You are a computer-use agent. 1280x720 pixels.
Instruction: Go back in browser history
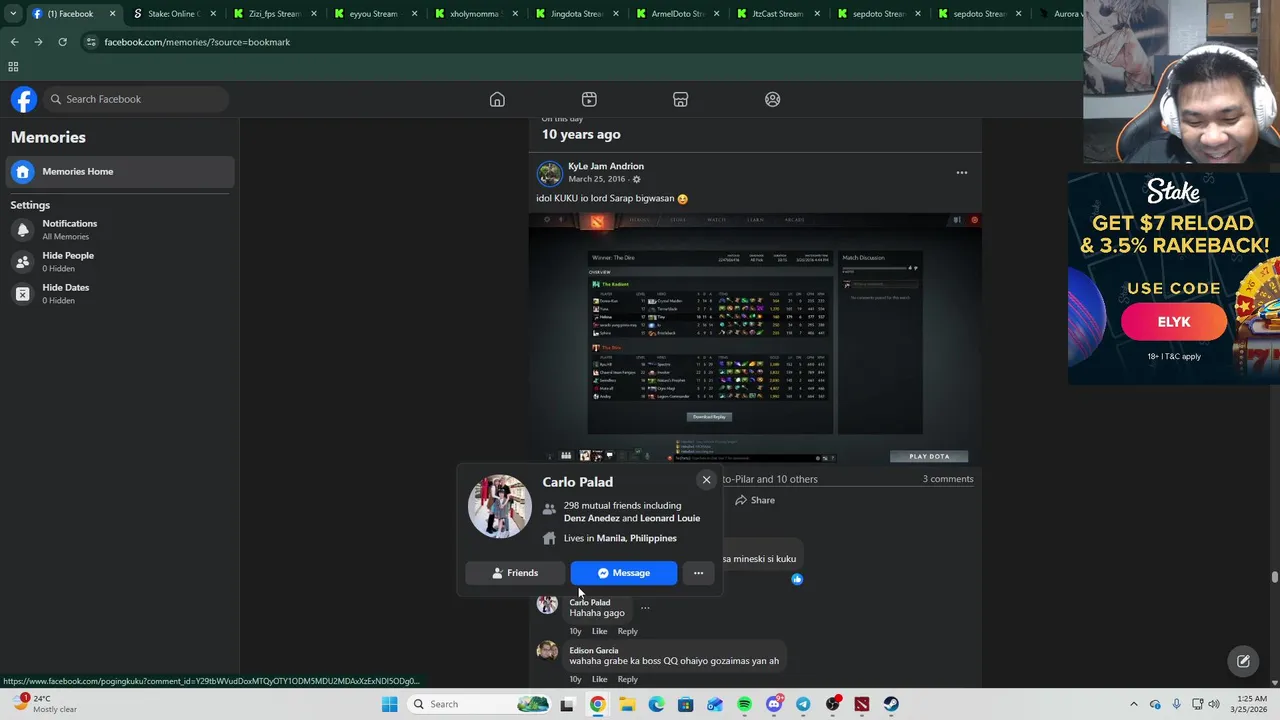click(14, 42)
